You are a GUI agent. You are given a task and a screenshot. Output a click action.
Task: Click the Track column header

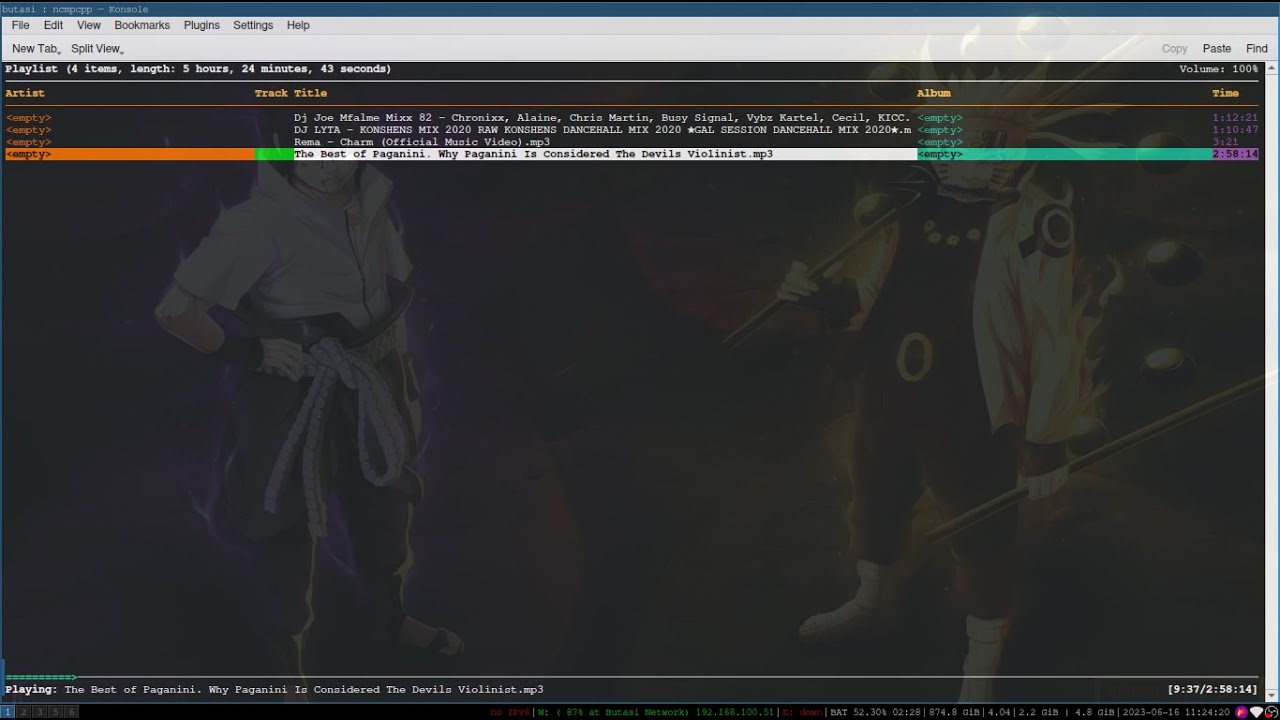271,93
